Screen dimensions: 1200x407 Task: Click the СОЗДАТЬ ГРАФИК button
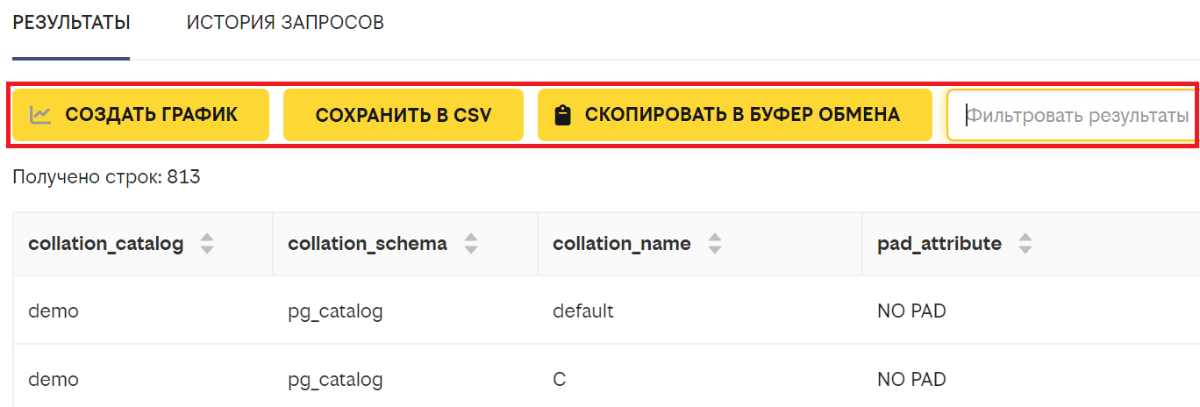pyautogui.click(x=141, y=114)
